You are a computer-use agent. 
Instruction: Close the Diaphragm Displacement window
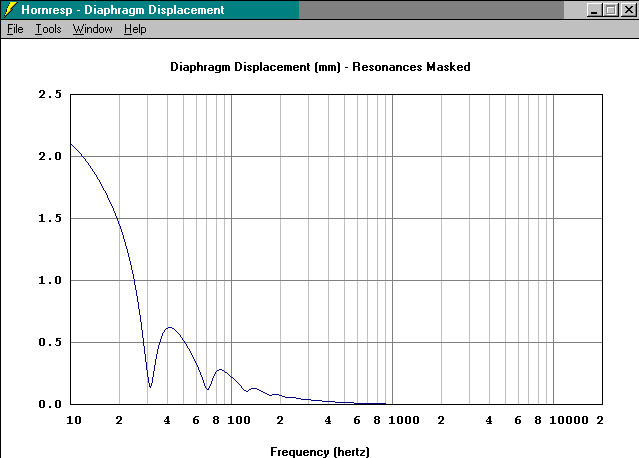628,9
